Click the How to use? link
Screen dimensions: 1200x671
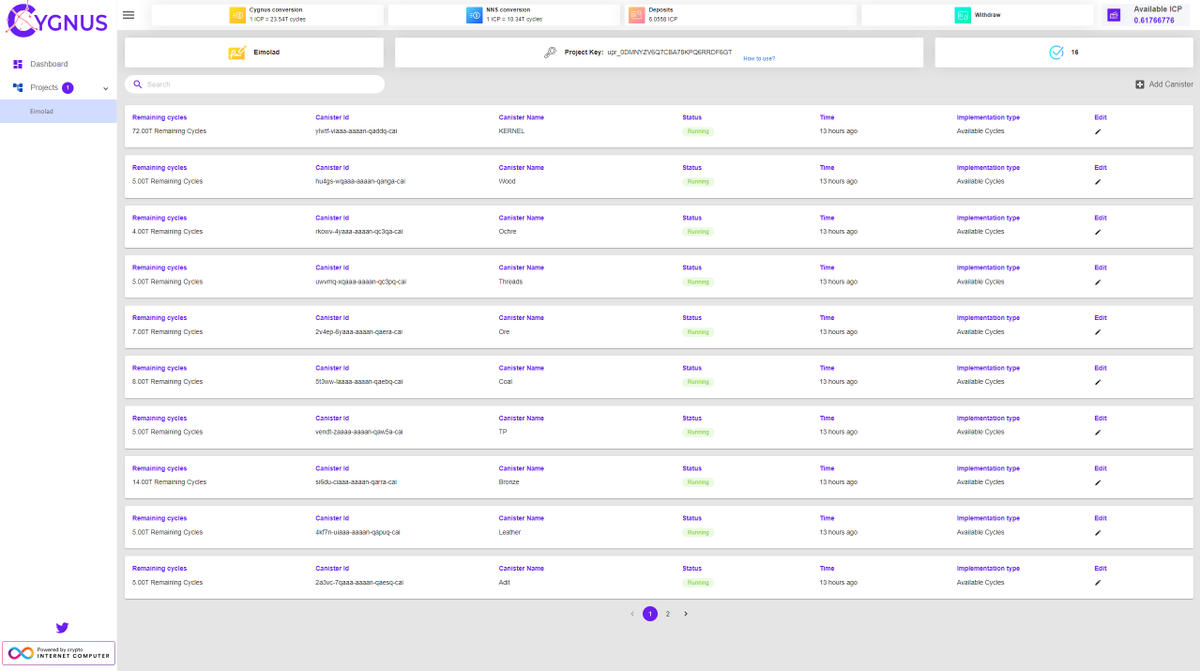tap(759, 59)
